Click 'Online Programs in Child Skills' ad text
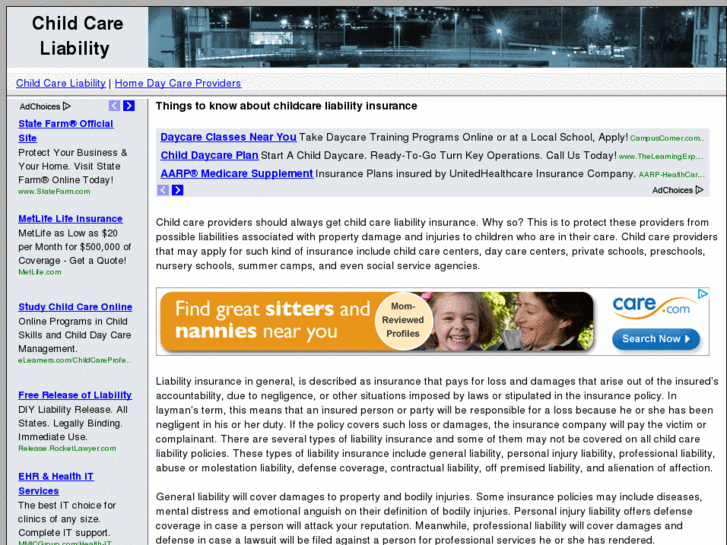The width and height of the screenshot is (727, 545). pyautogui.click(x=75, y=335)
